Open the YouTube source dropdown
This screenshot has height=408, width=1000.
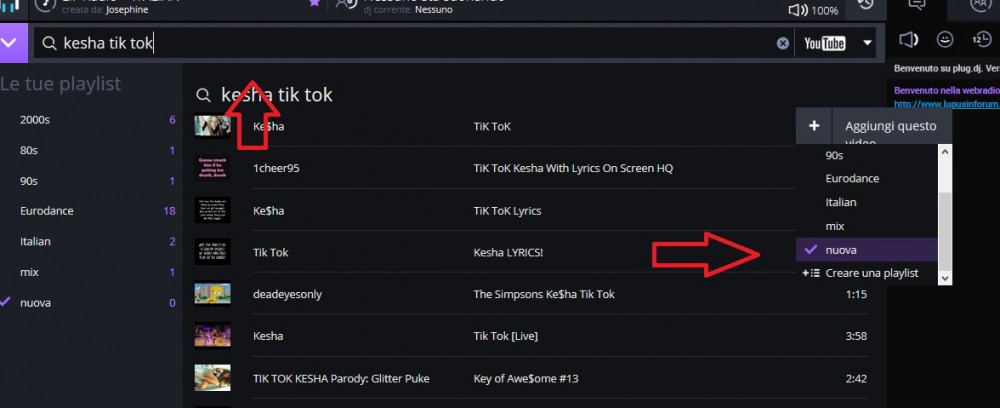867,43
